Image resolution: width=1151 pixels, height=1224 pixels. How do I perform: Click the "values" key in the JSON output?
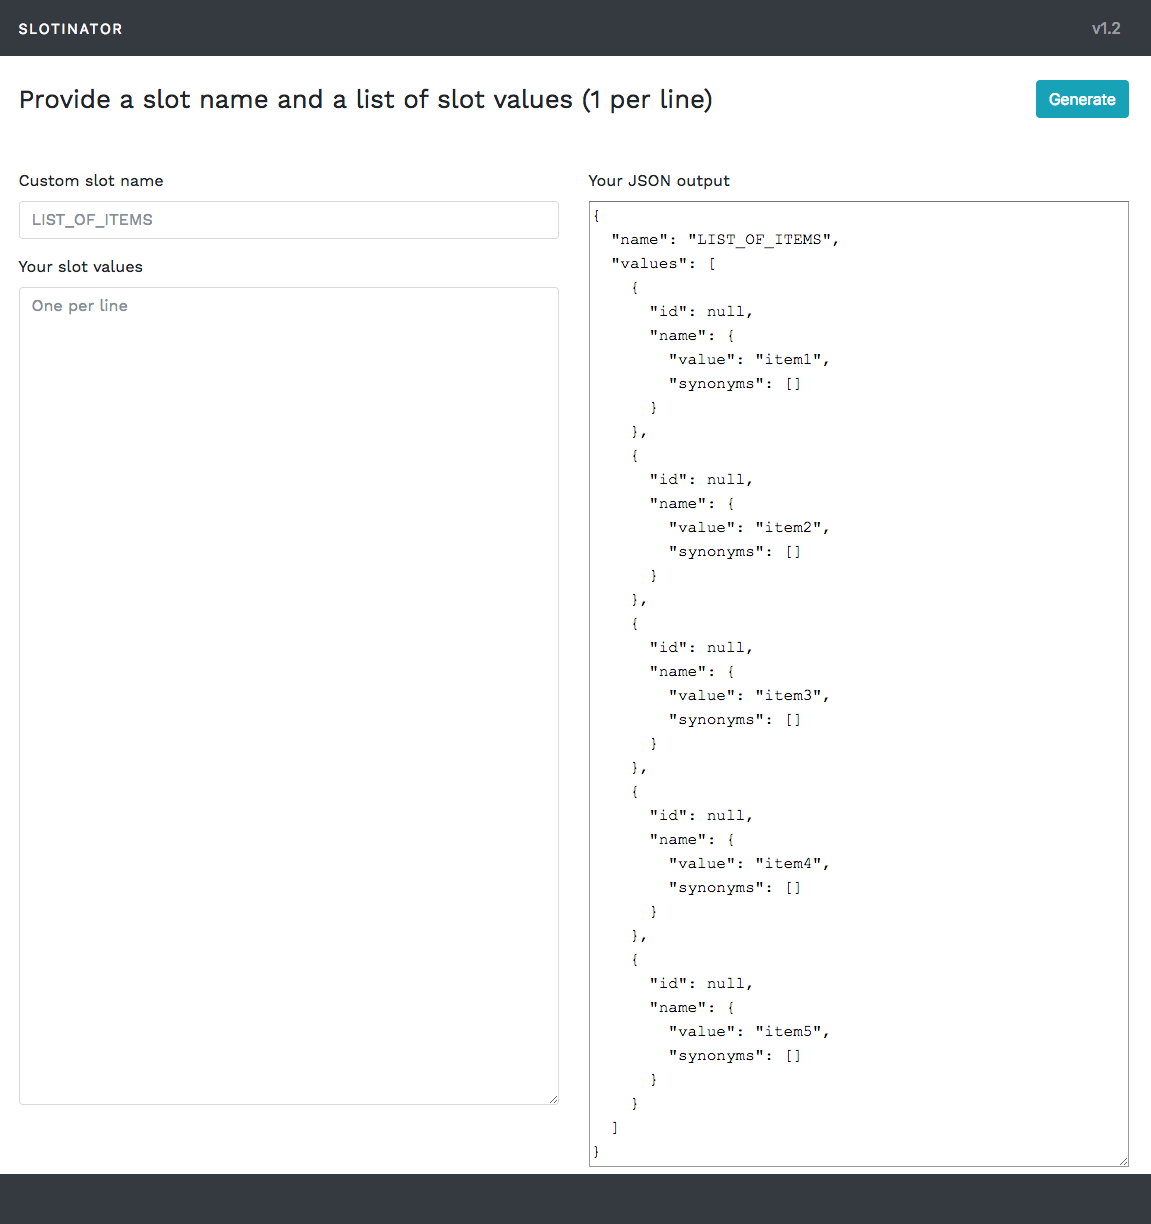[x=650, y=264]
